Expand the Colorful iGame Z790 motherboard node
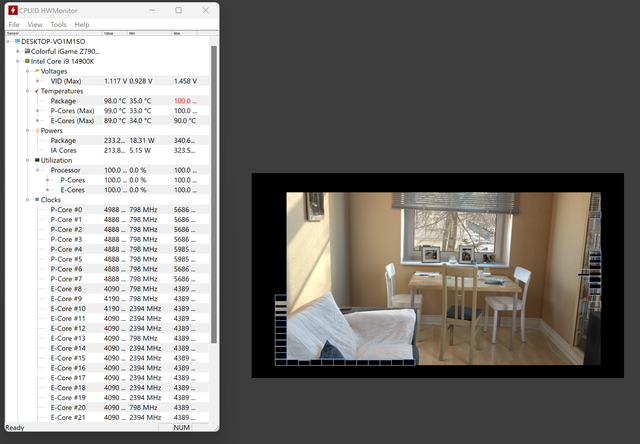 [17, 51]
